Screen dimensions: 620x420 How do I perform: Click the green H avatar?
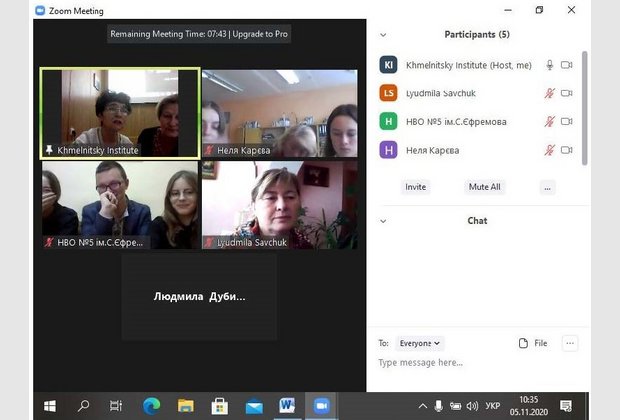pyautogui.click(x=388, y=121)
